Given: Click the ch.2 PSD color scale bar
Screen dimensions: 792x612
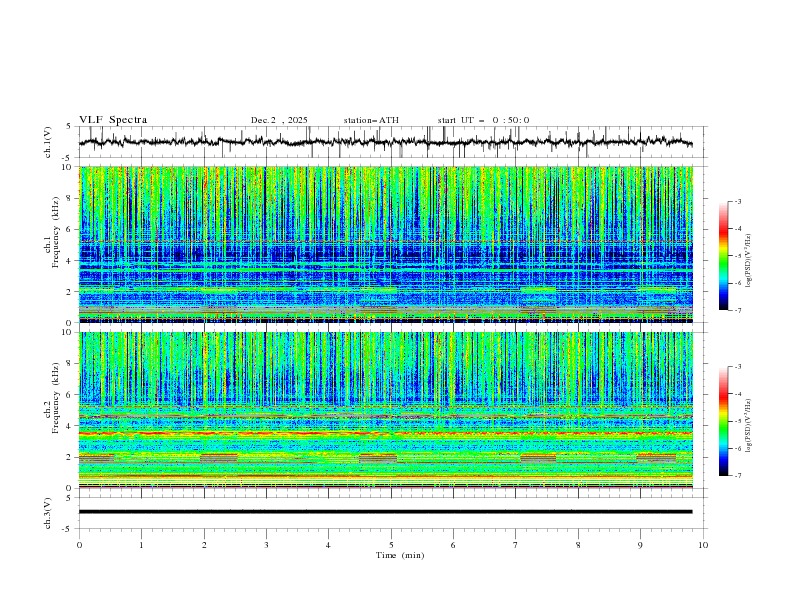Looking at the screenshot, I should tap(723, 421).
